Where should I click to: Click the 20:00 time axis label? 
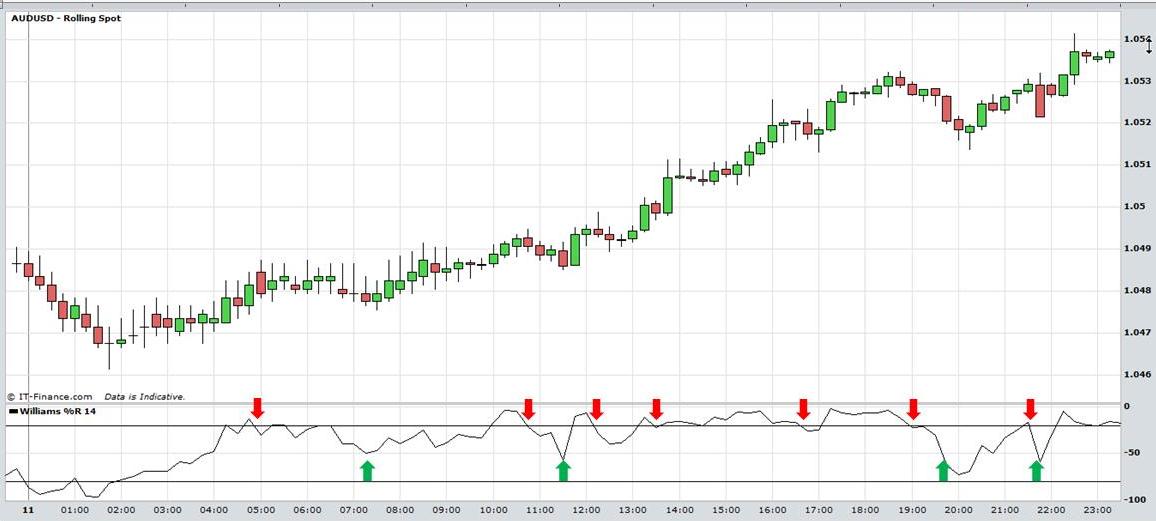[958, 510]
